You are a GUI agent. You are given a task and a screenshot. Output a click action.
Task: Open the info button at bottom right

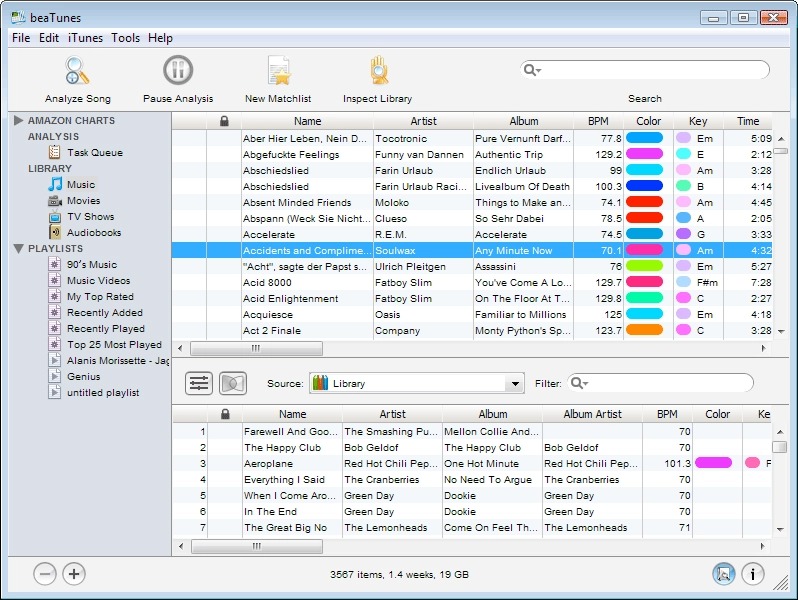tap(753, 574)
